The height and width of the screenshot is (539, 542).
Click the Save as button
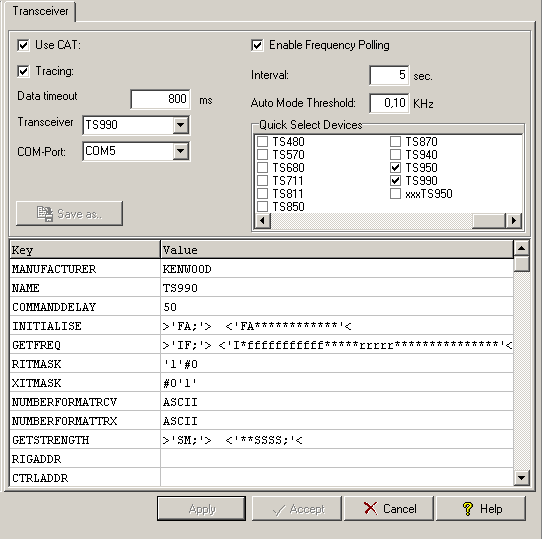click(69, 214)
